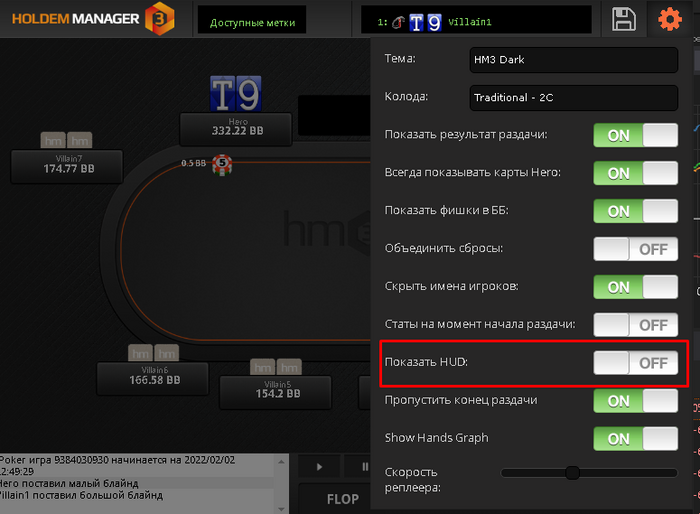The width and height of the screenshot is (700, 514).
Task: Click Villain6's hidden hm cards
Action: (154, 353)
